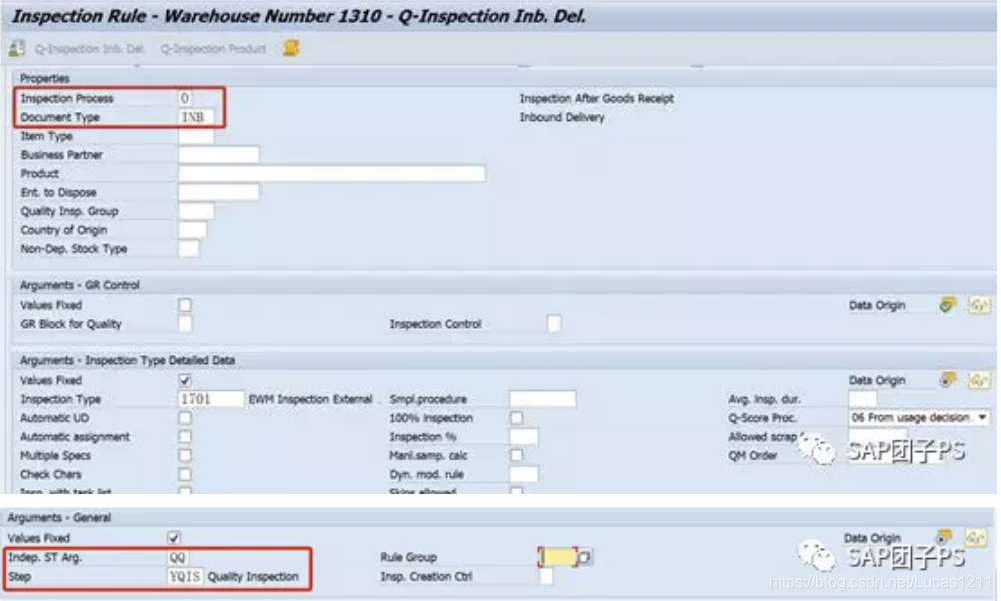Click the leftmost toolbar icon beside Q-Inspection Inb. Del.

pyautogui.click(x=17, y=48)
